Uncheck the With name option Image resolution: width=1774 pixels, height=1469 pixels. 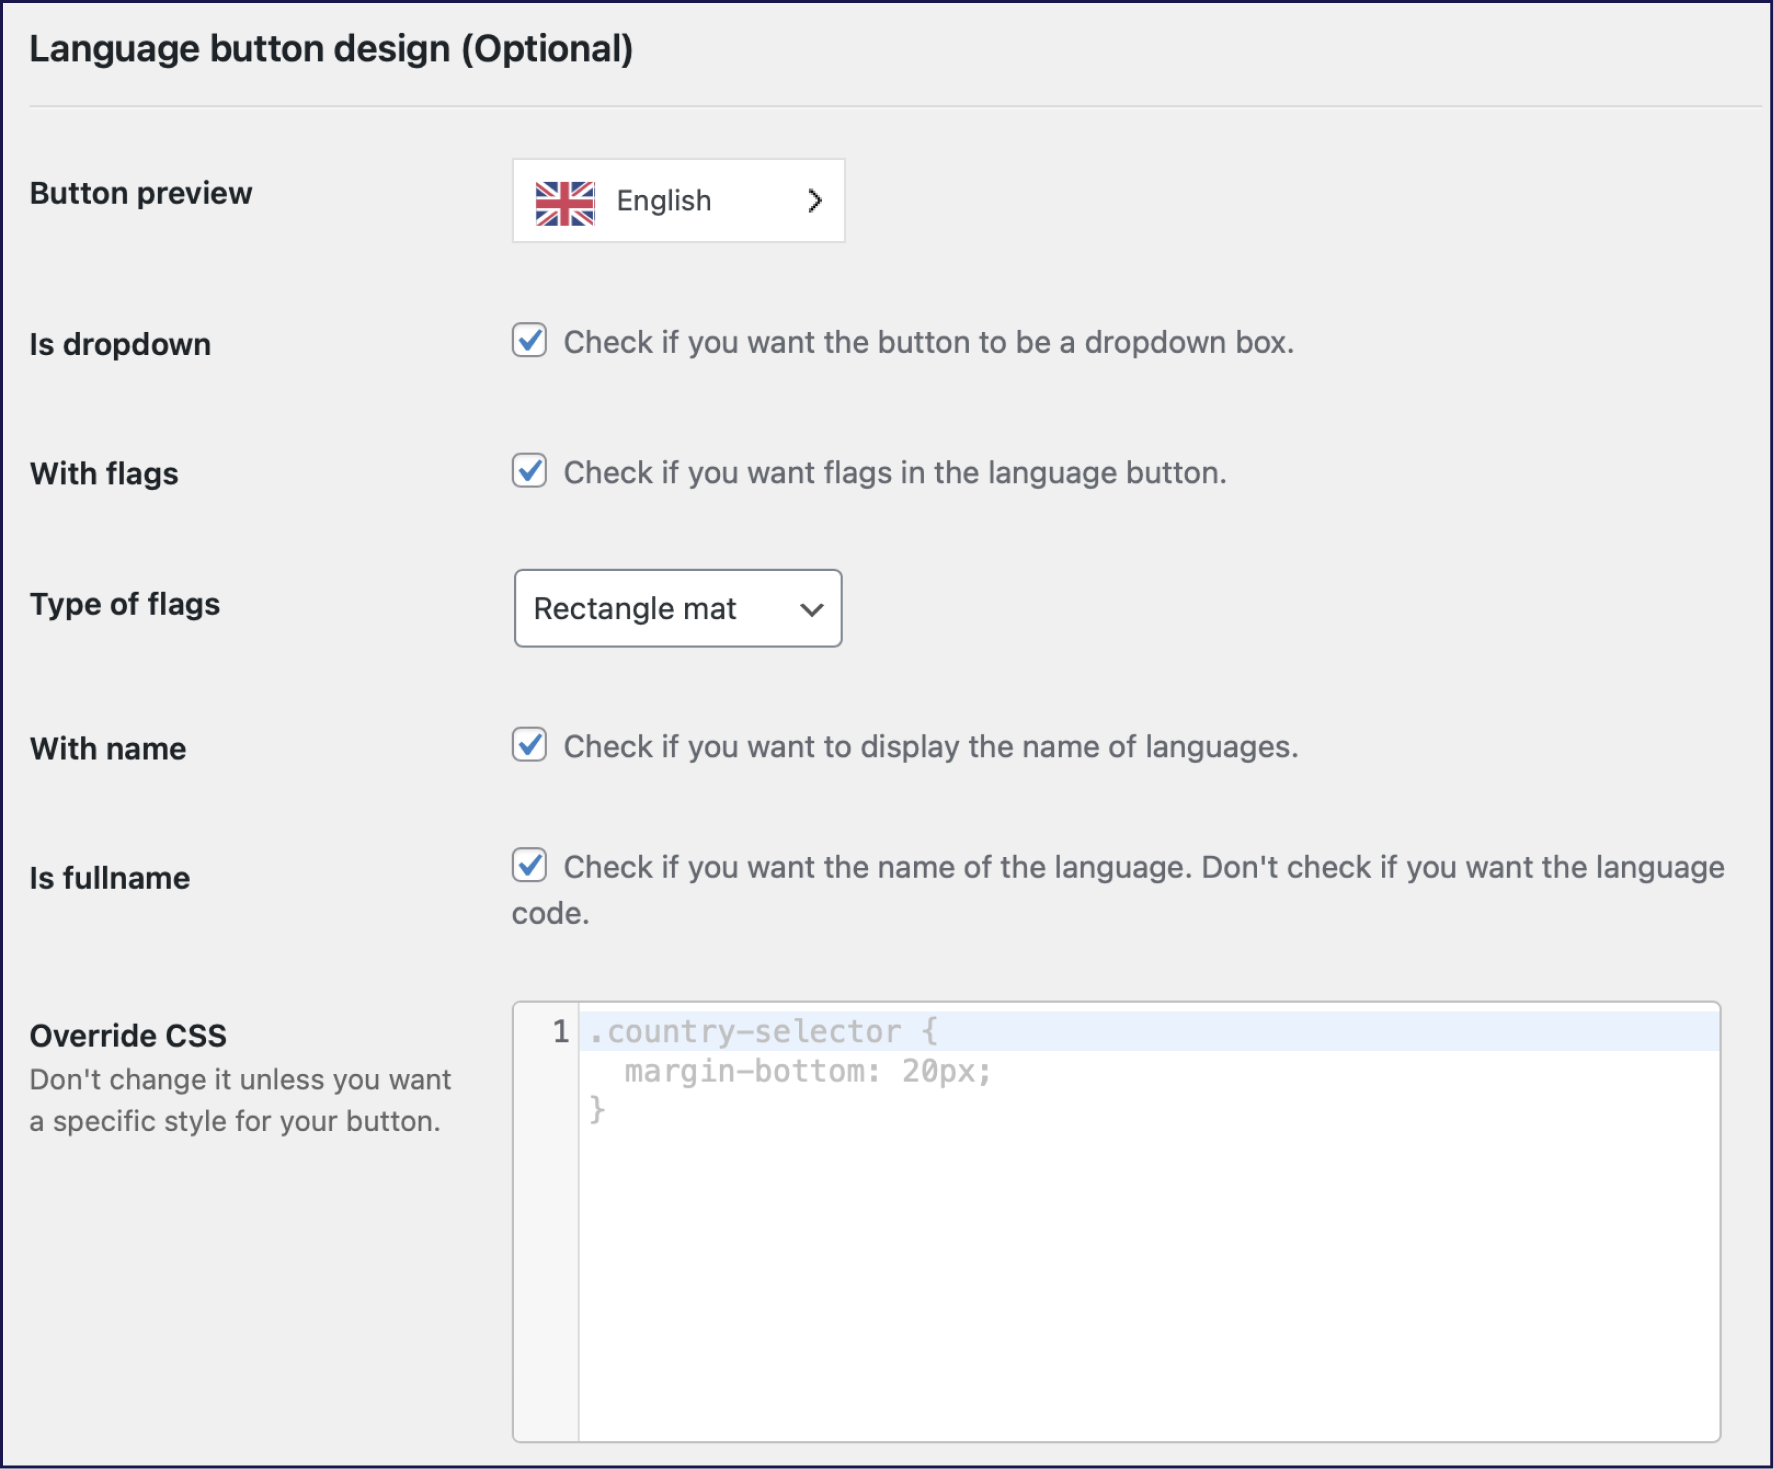point(531,745)
